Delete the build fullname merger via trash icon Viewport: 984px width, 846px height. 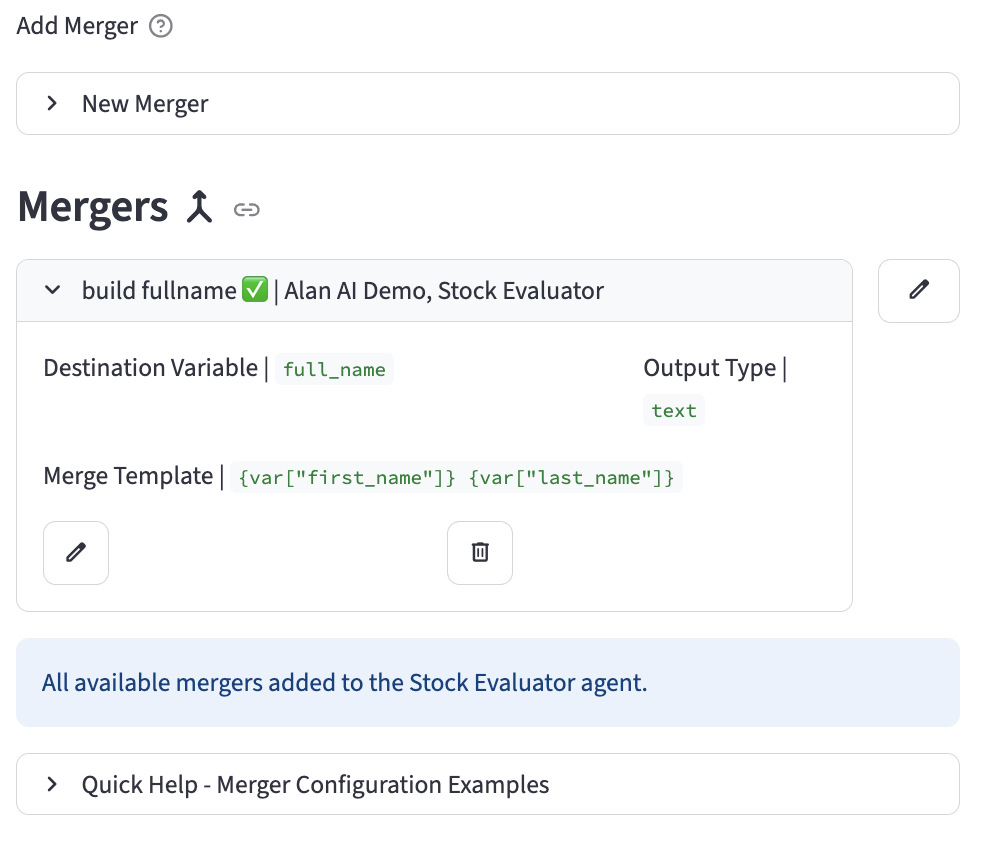[x=480, y=552]
